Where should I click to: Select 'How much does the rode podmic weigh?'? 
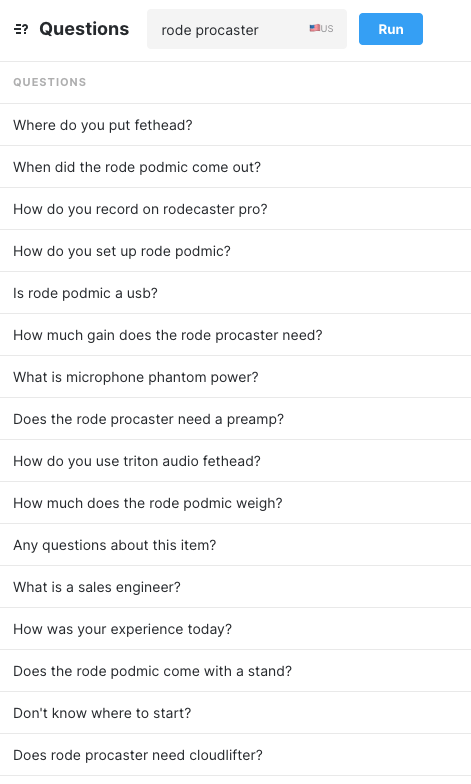pos(236,503)
